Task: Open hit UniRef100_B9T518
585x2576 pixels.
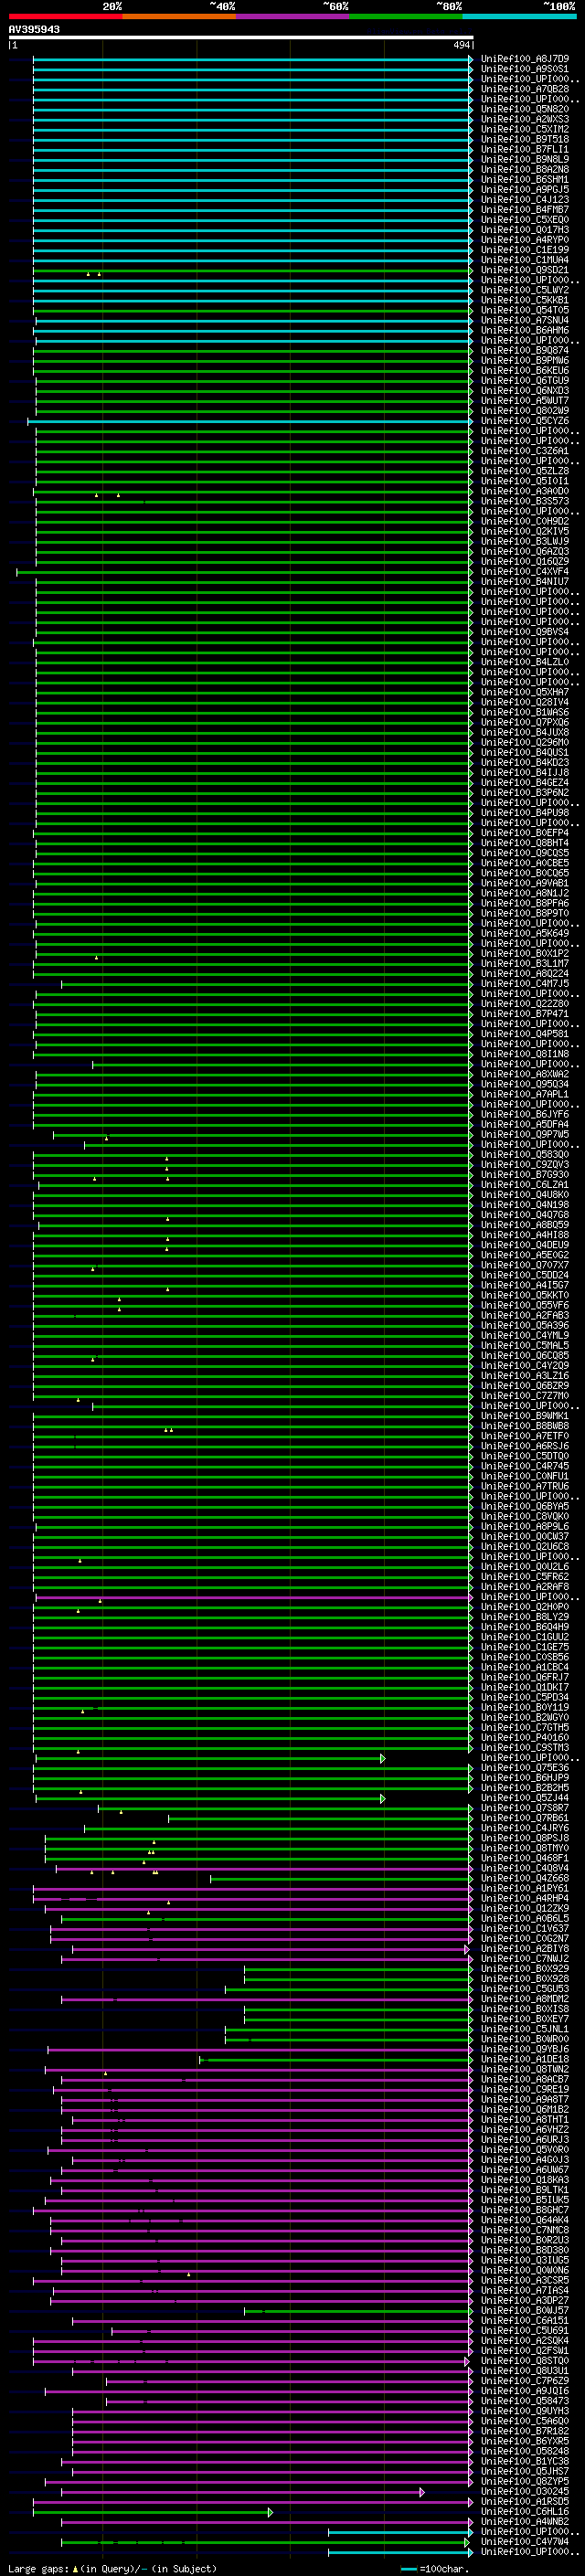Action: pos(525,139)
